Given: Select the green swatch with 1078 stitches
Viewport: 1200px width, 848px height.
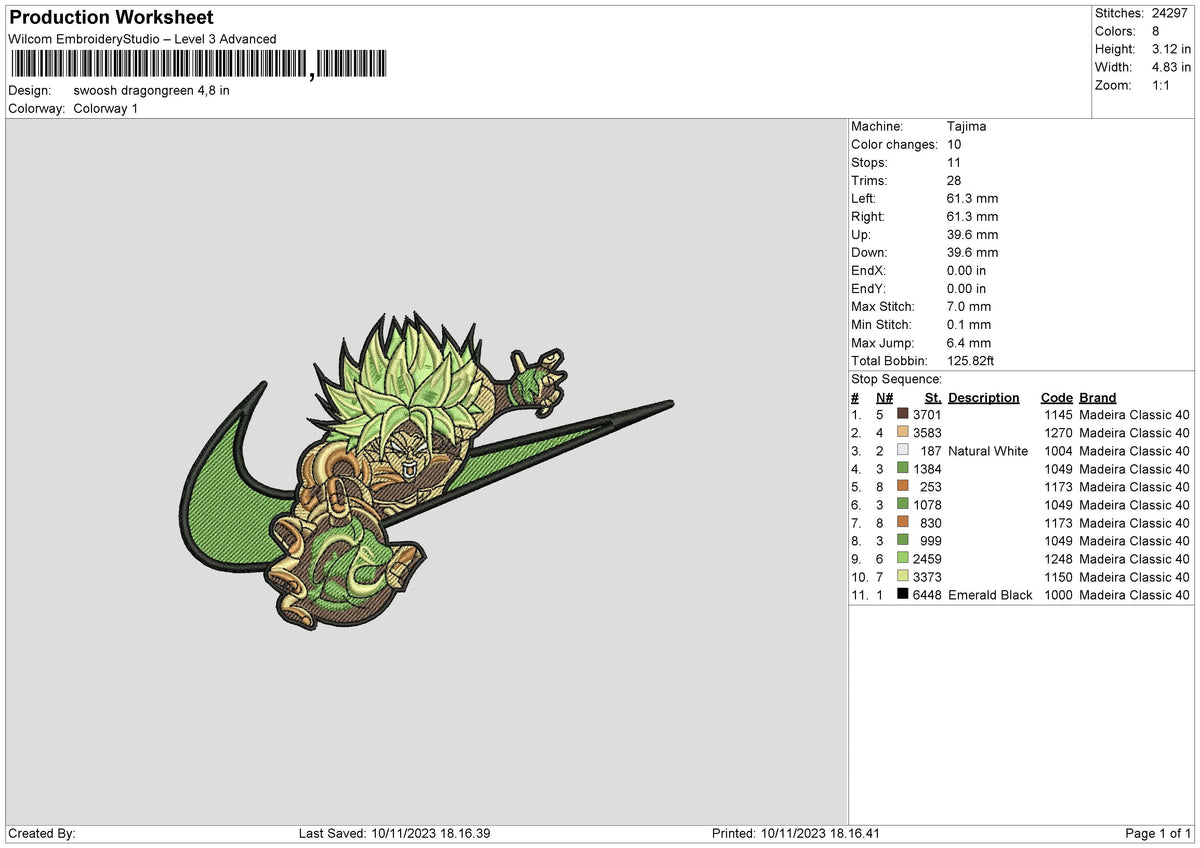Looking at the screenshot, I should click(903, 504).
